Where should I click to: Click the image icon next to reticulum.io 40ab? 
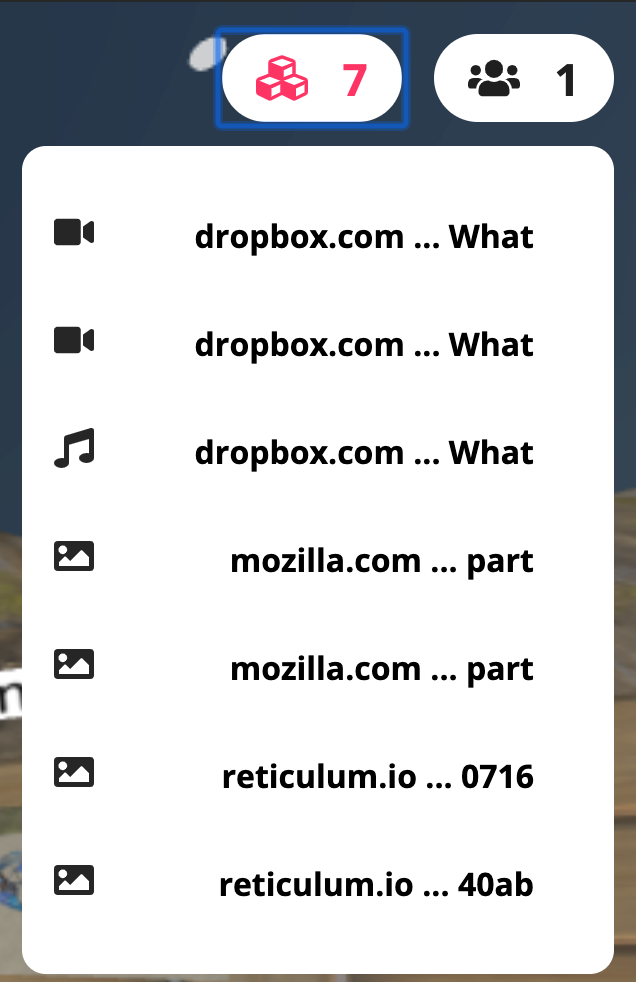(x=74, y=881)
